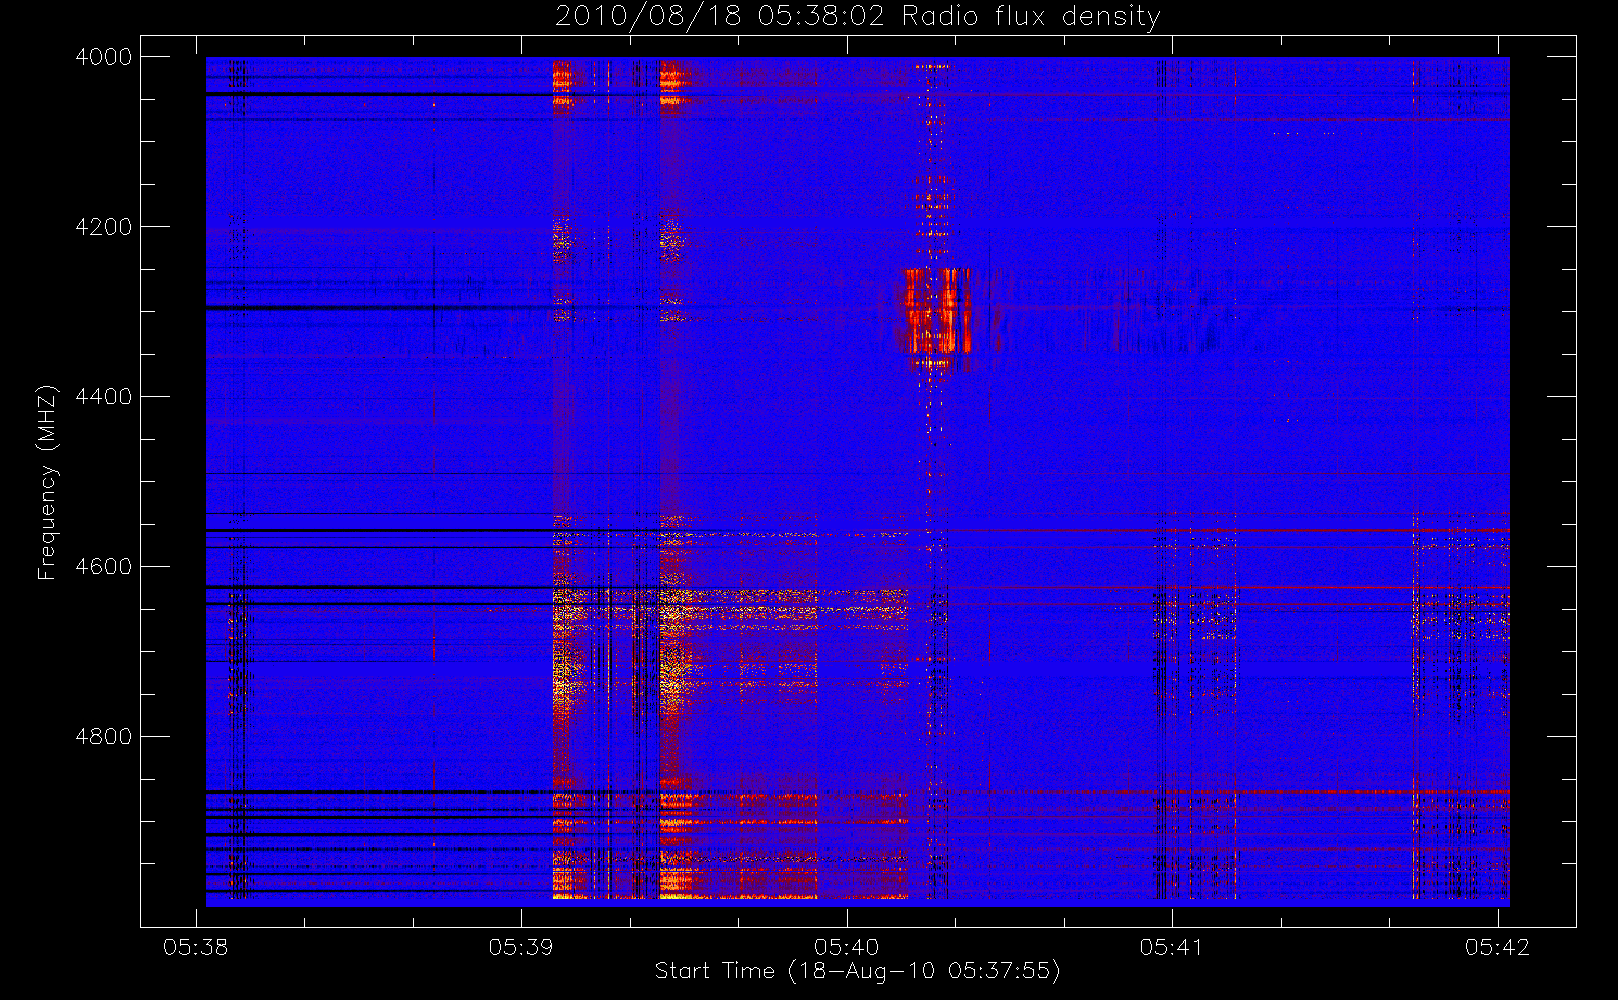Click the 'Frequency (MHZ)' axis label

47,482
